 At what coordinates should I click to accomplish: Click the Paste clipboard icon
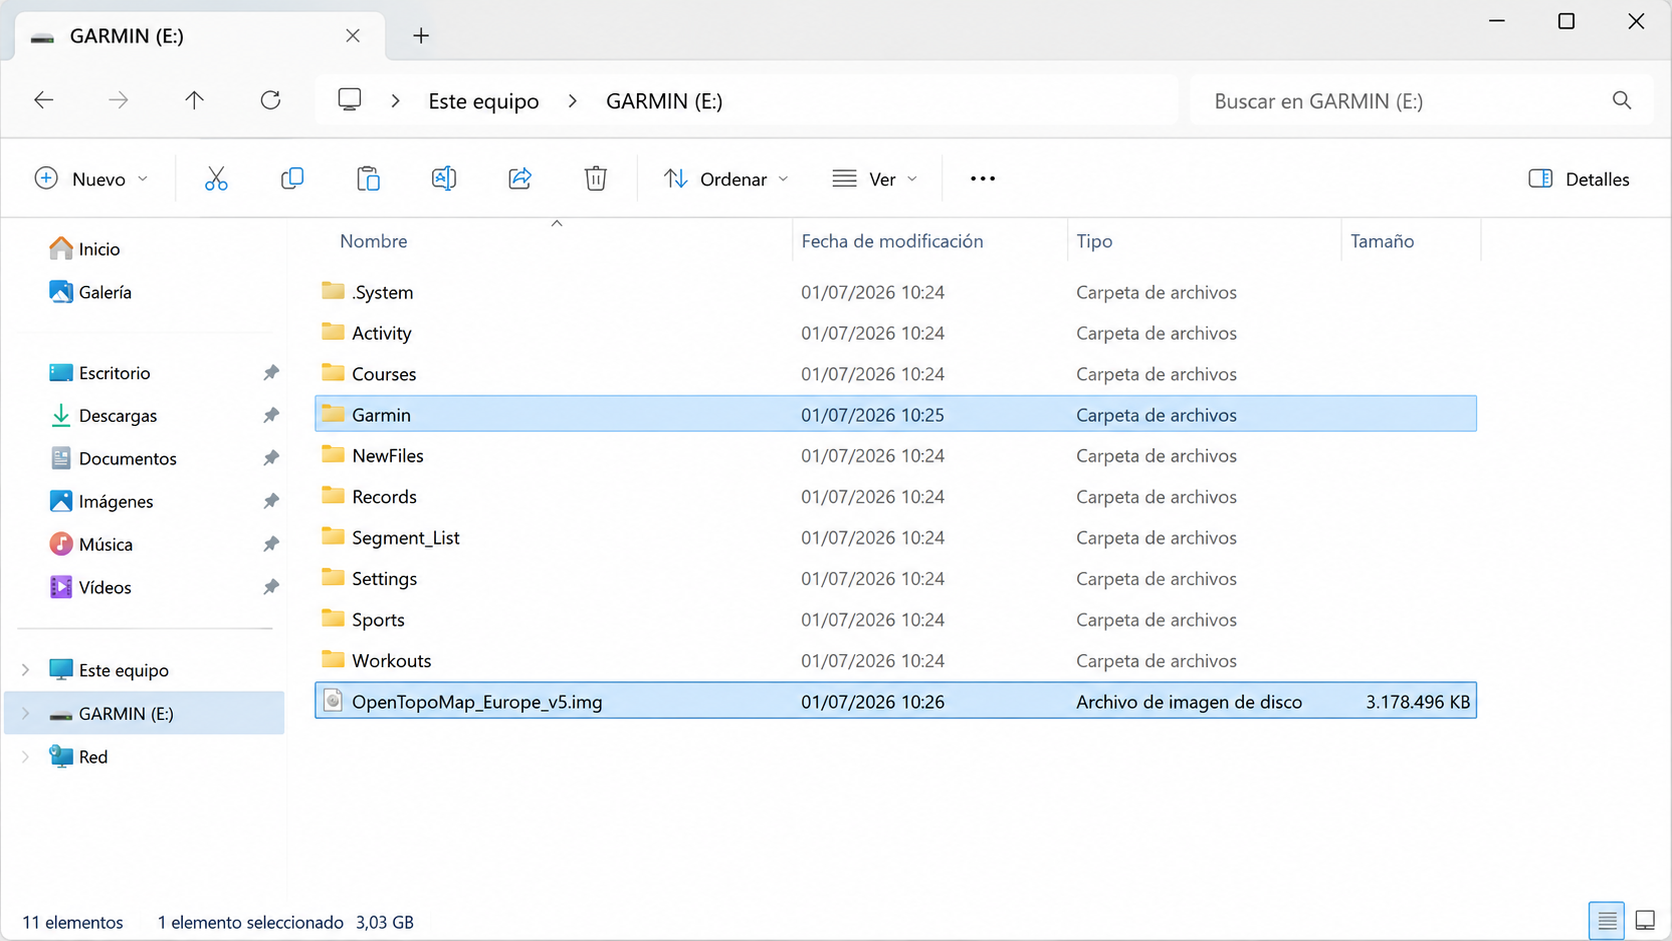(x=368, y=179)
